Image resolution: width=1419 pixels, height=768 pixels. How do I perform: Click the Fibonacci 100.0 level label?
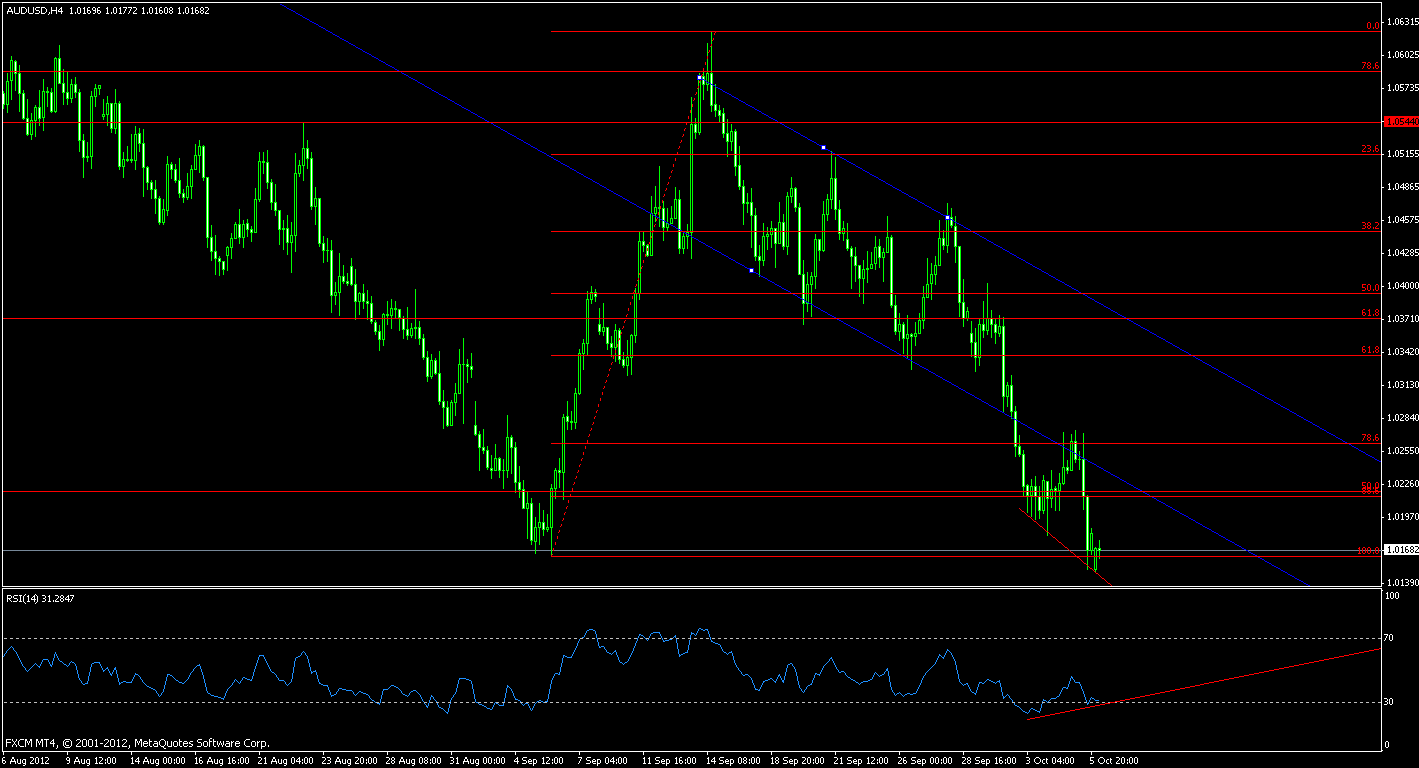click(x=1368, y=551)
